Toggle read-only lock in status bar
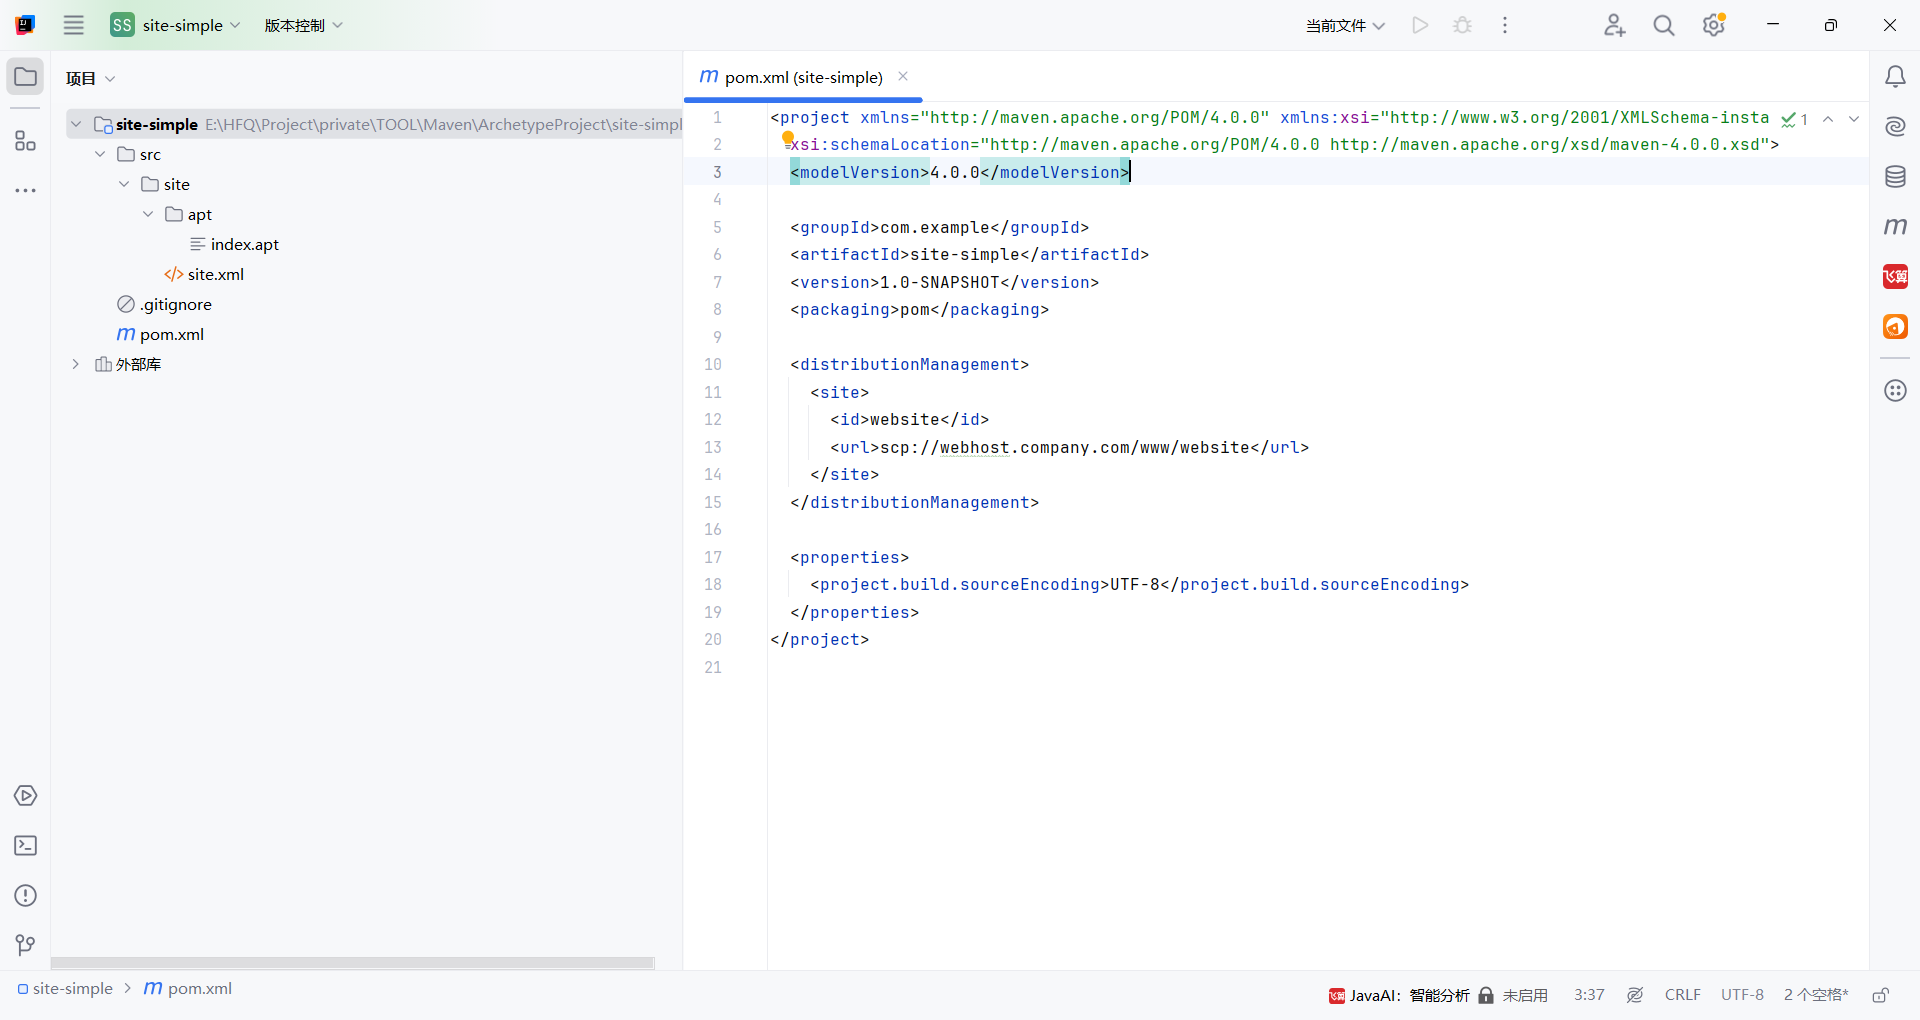This screenshot has width=1920, height=1020. point(1880,995)
